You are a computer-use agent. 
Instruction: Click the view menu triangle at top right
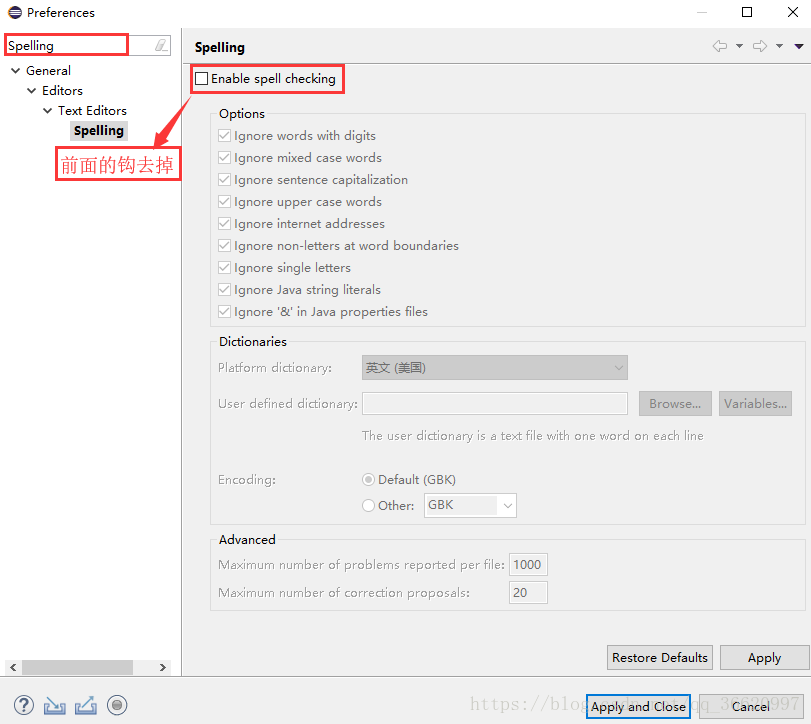click(x=797, y=45)
